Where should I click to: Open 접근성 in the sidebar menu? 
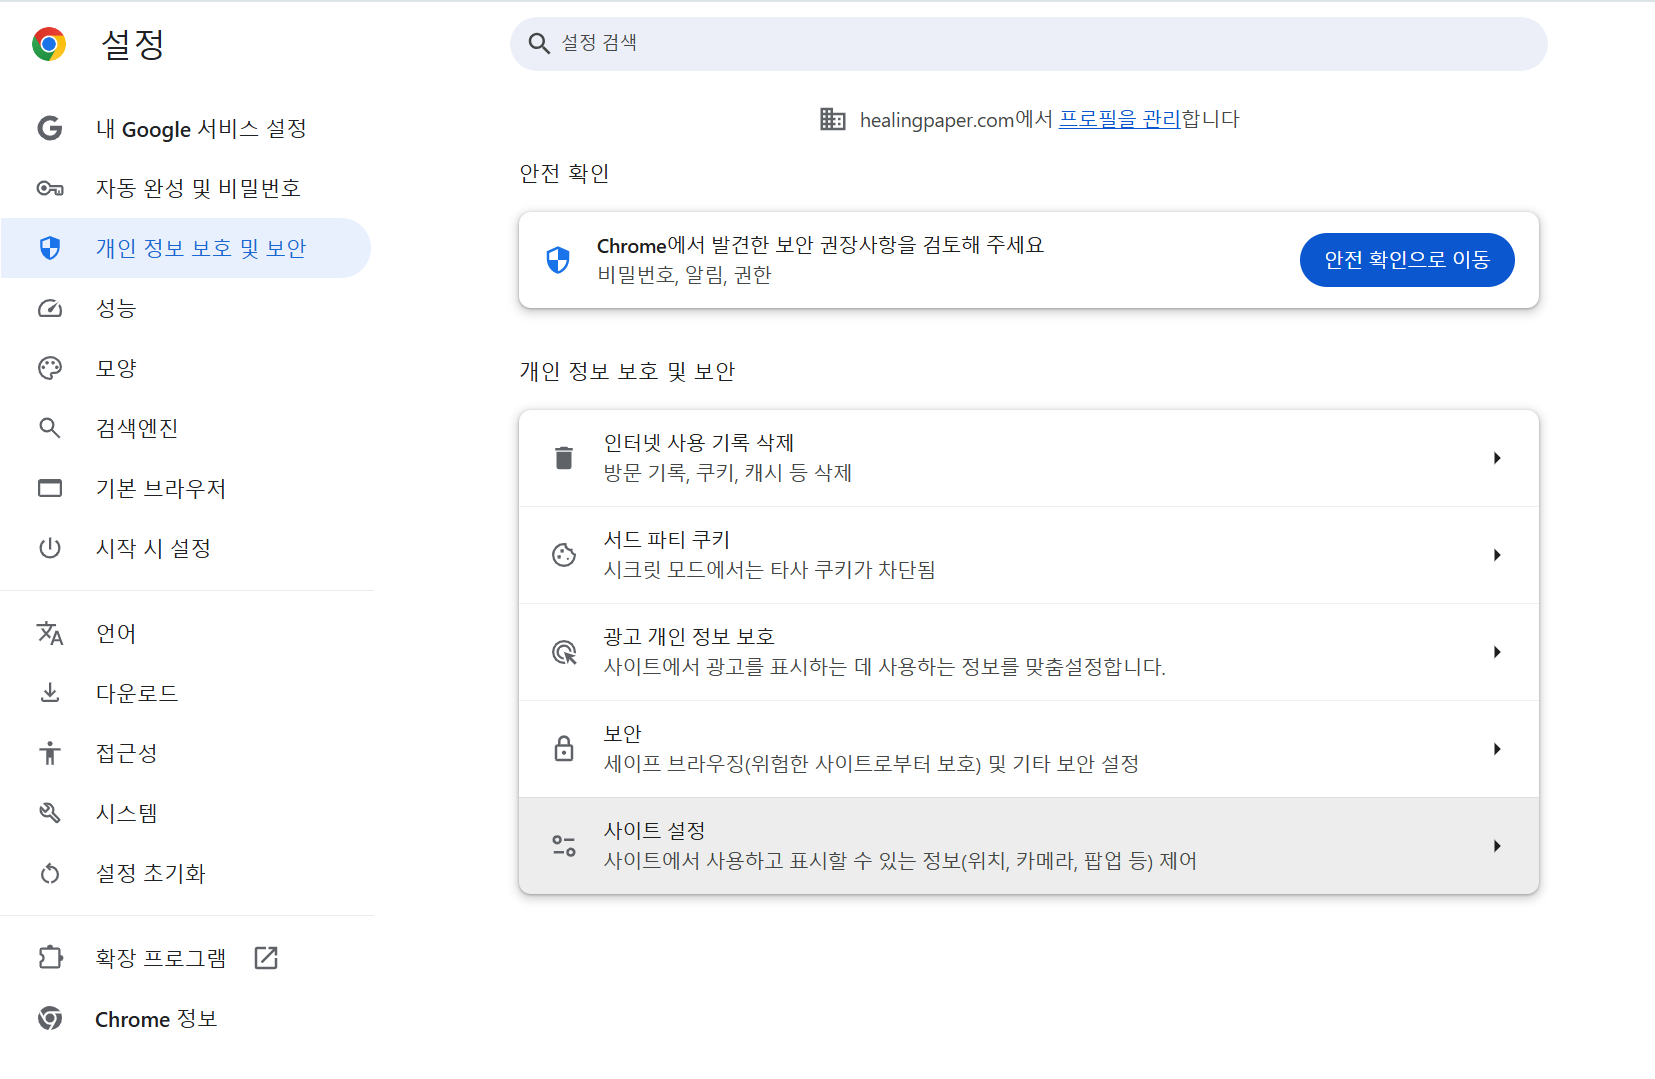tap(127, 753)
